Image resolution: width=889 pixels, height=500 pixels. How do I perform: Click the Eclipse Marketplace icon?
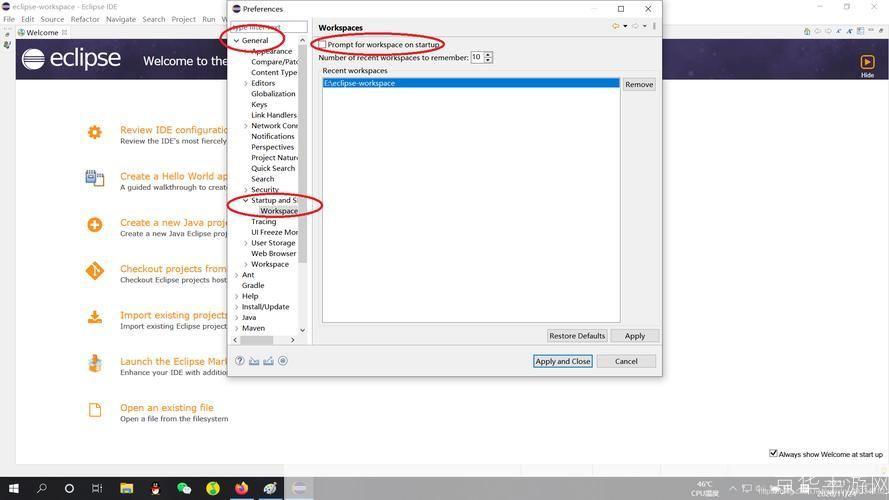95,363
